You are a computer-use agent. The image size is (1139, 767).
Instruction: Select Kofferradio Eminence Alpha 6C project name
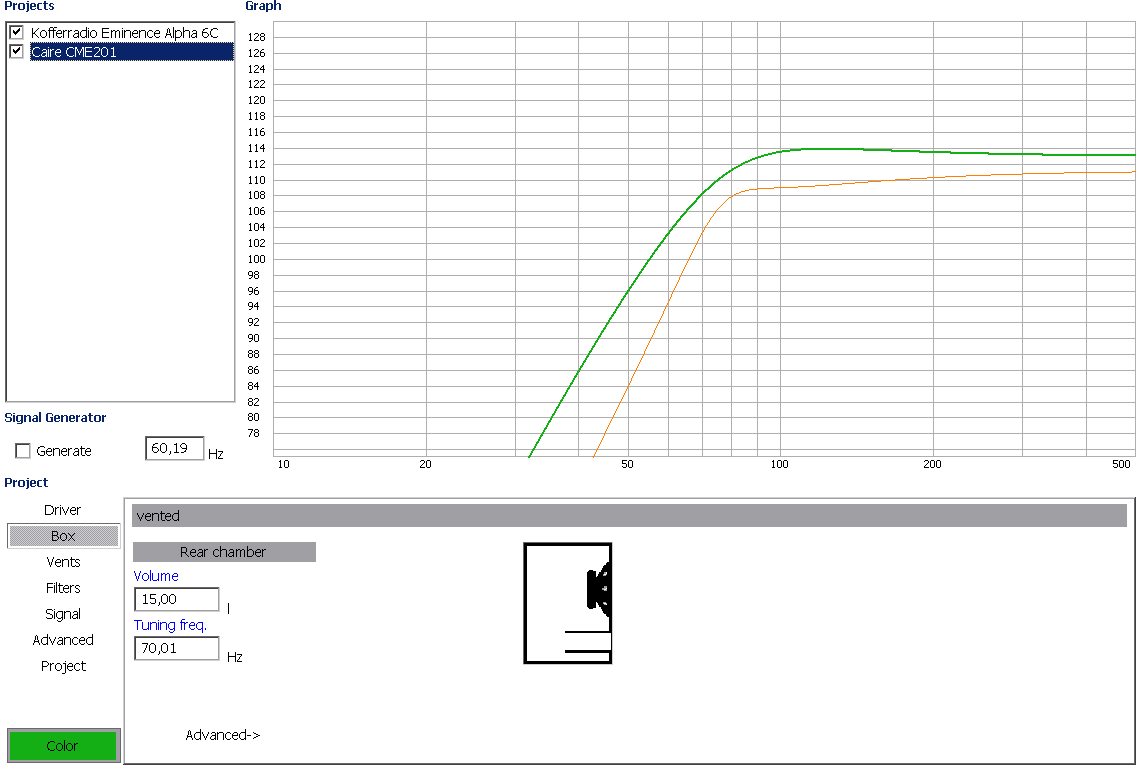point(124,33)
